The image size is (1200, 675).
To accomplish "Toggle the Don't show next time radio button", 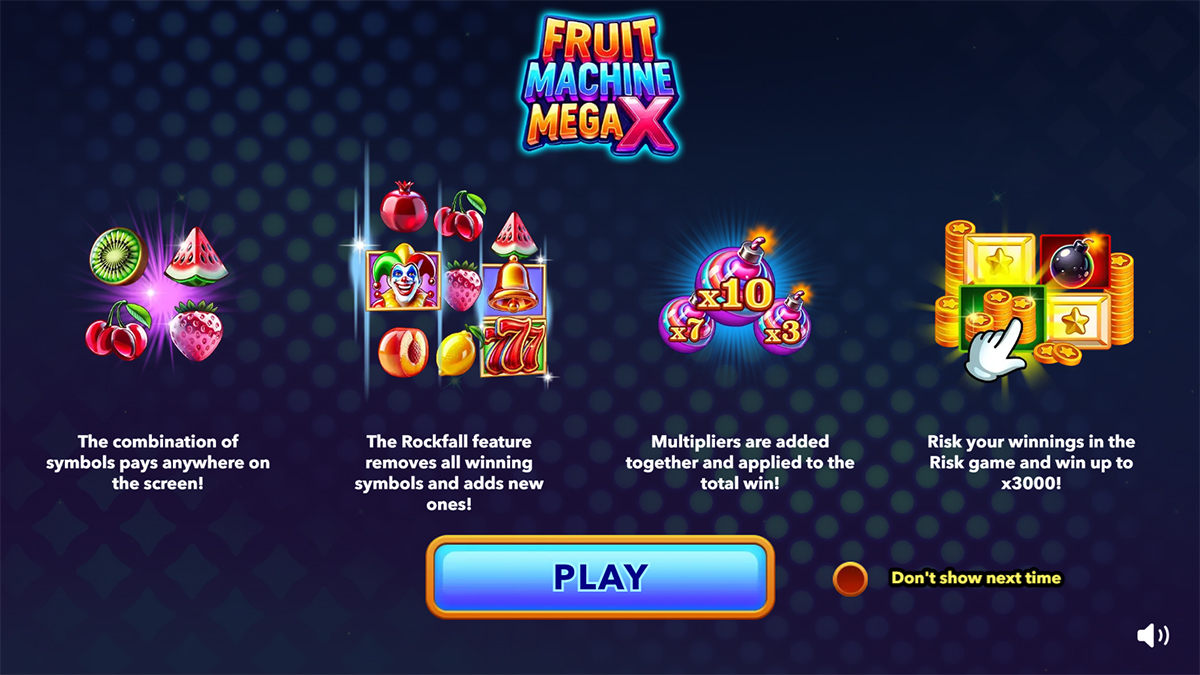I will [850, 578].
